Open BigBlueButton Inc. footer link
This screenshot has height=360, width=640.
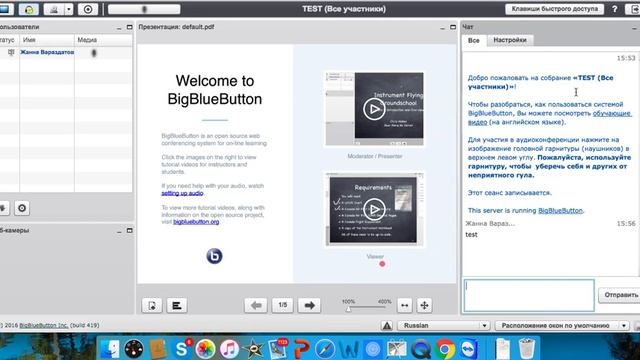pos(44,325)
